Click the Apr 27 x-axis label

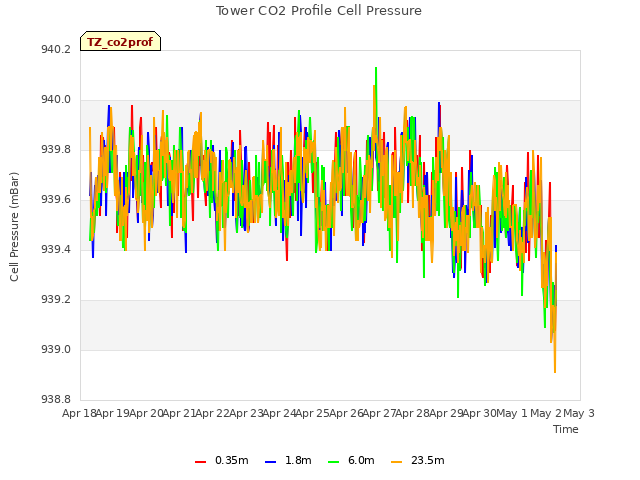[x=380, y=413]
